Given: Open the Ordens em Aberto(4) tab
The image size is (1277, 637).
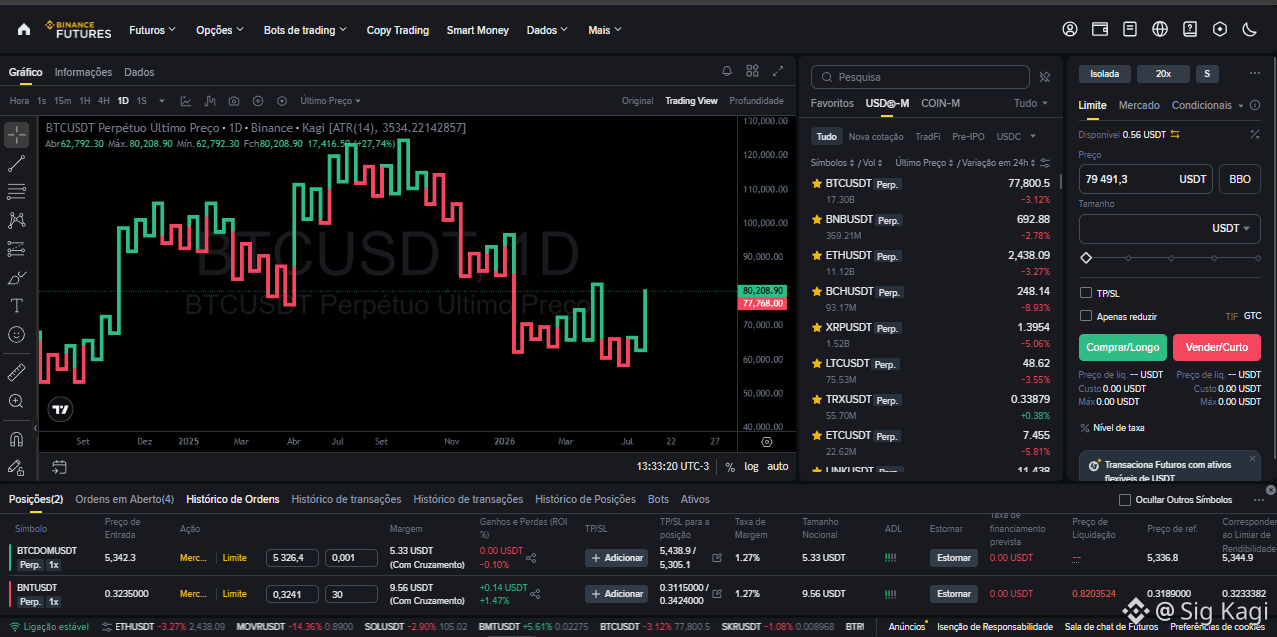Looking at the screenshot, I should point(124,499).
